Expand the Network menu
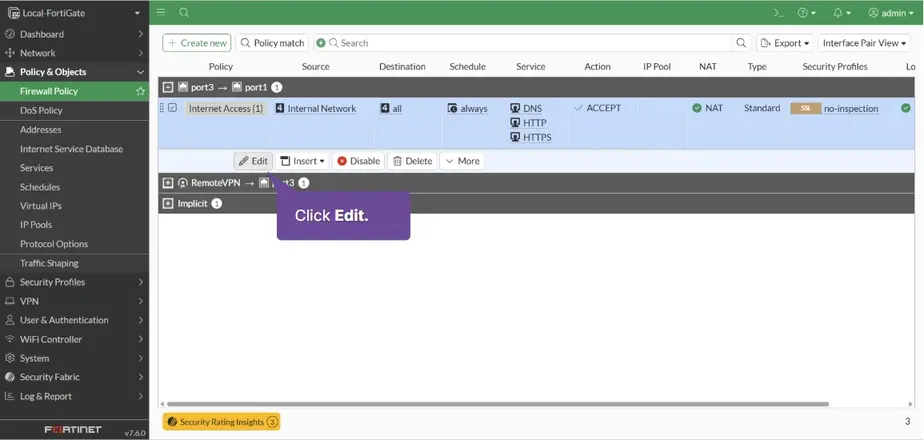 tap(74, 53)
